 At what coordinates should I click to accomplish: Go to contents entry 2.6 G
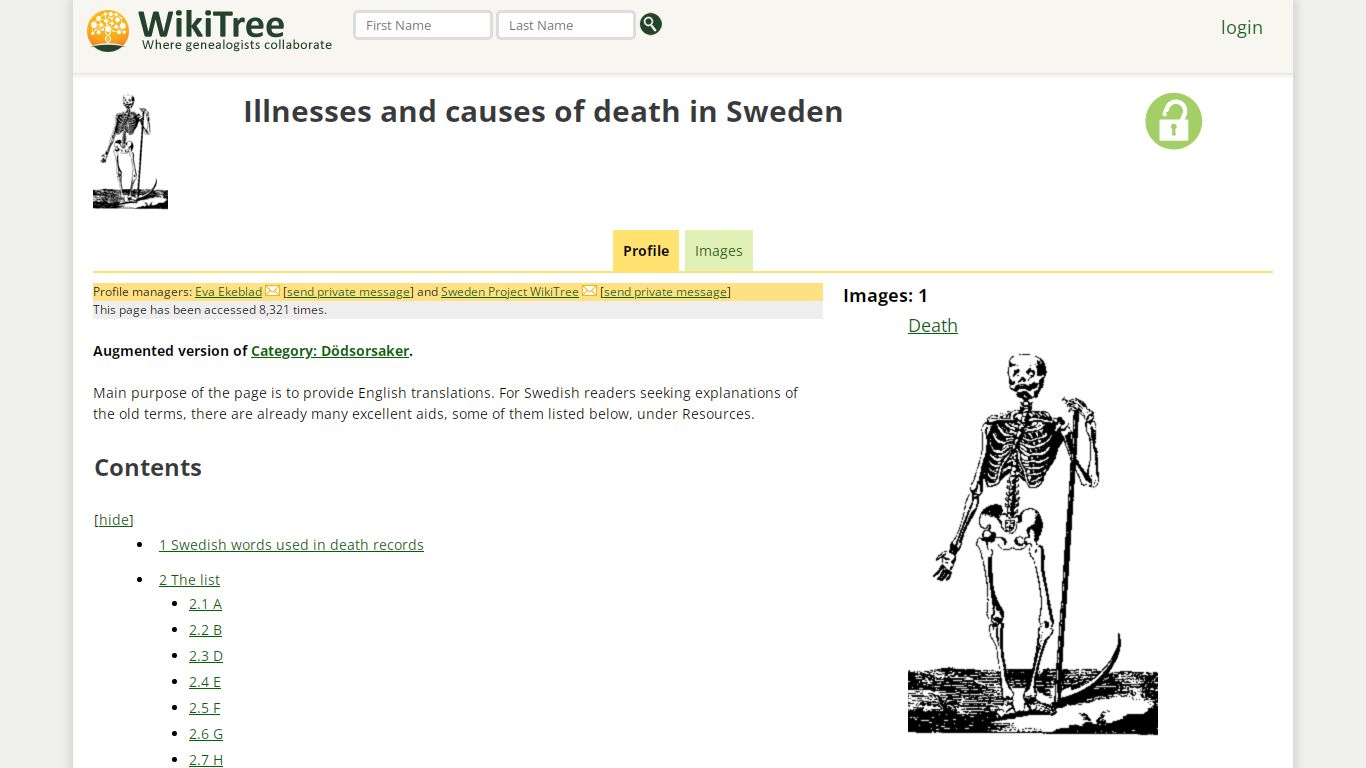coord(206,734)
